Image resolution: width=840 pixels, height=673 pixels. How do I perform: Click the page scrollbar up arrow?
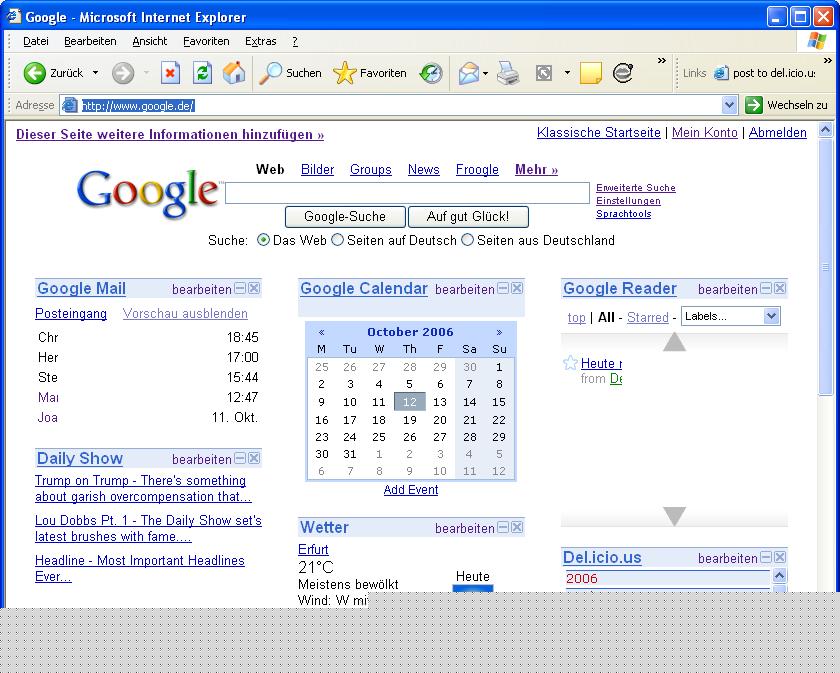[x=826, y=129]
